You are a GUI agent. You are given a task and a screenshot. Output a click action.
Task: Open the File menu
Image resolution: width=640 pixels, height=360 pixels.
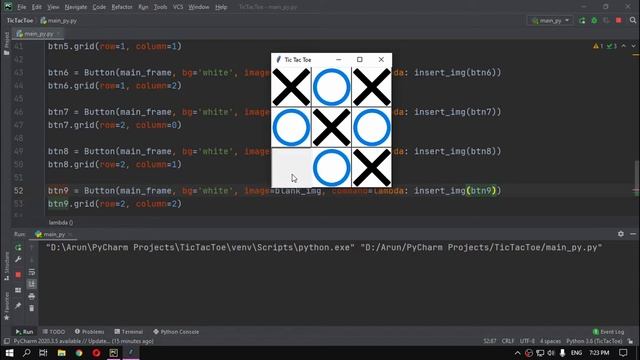pos(22,7)
